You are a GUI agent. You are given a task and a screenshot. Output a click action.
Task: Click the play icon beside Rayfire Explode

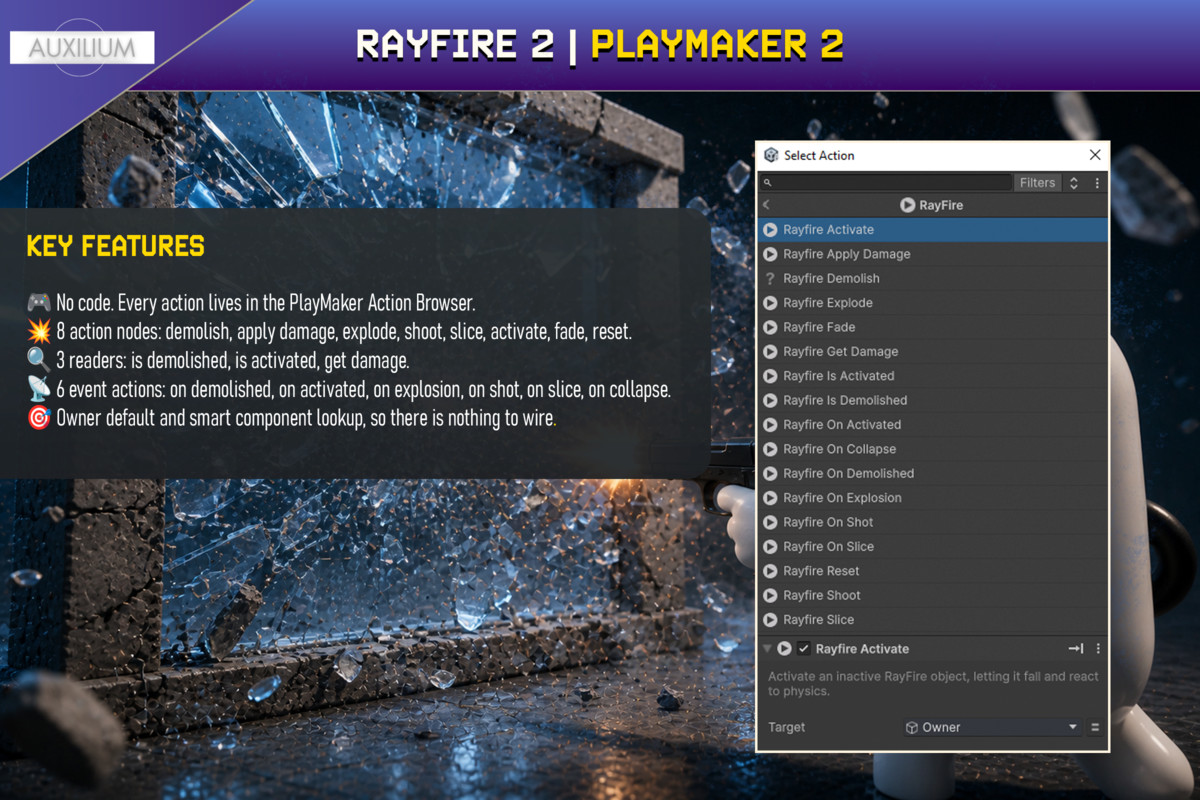click(x=770, y=303)
